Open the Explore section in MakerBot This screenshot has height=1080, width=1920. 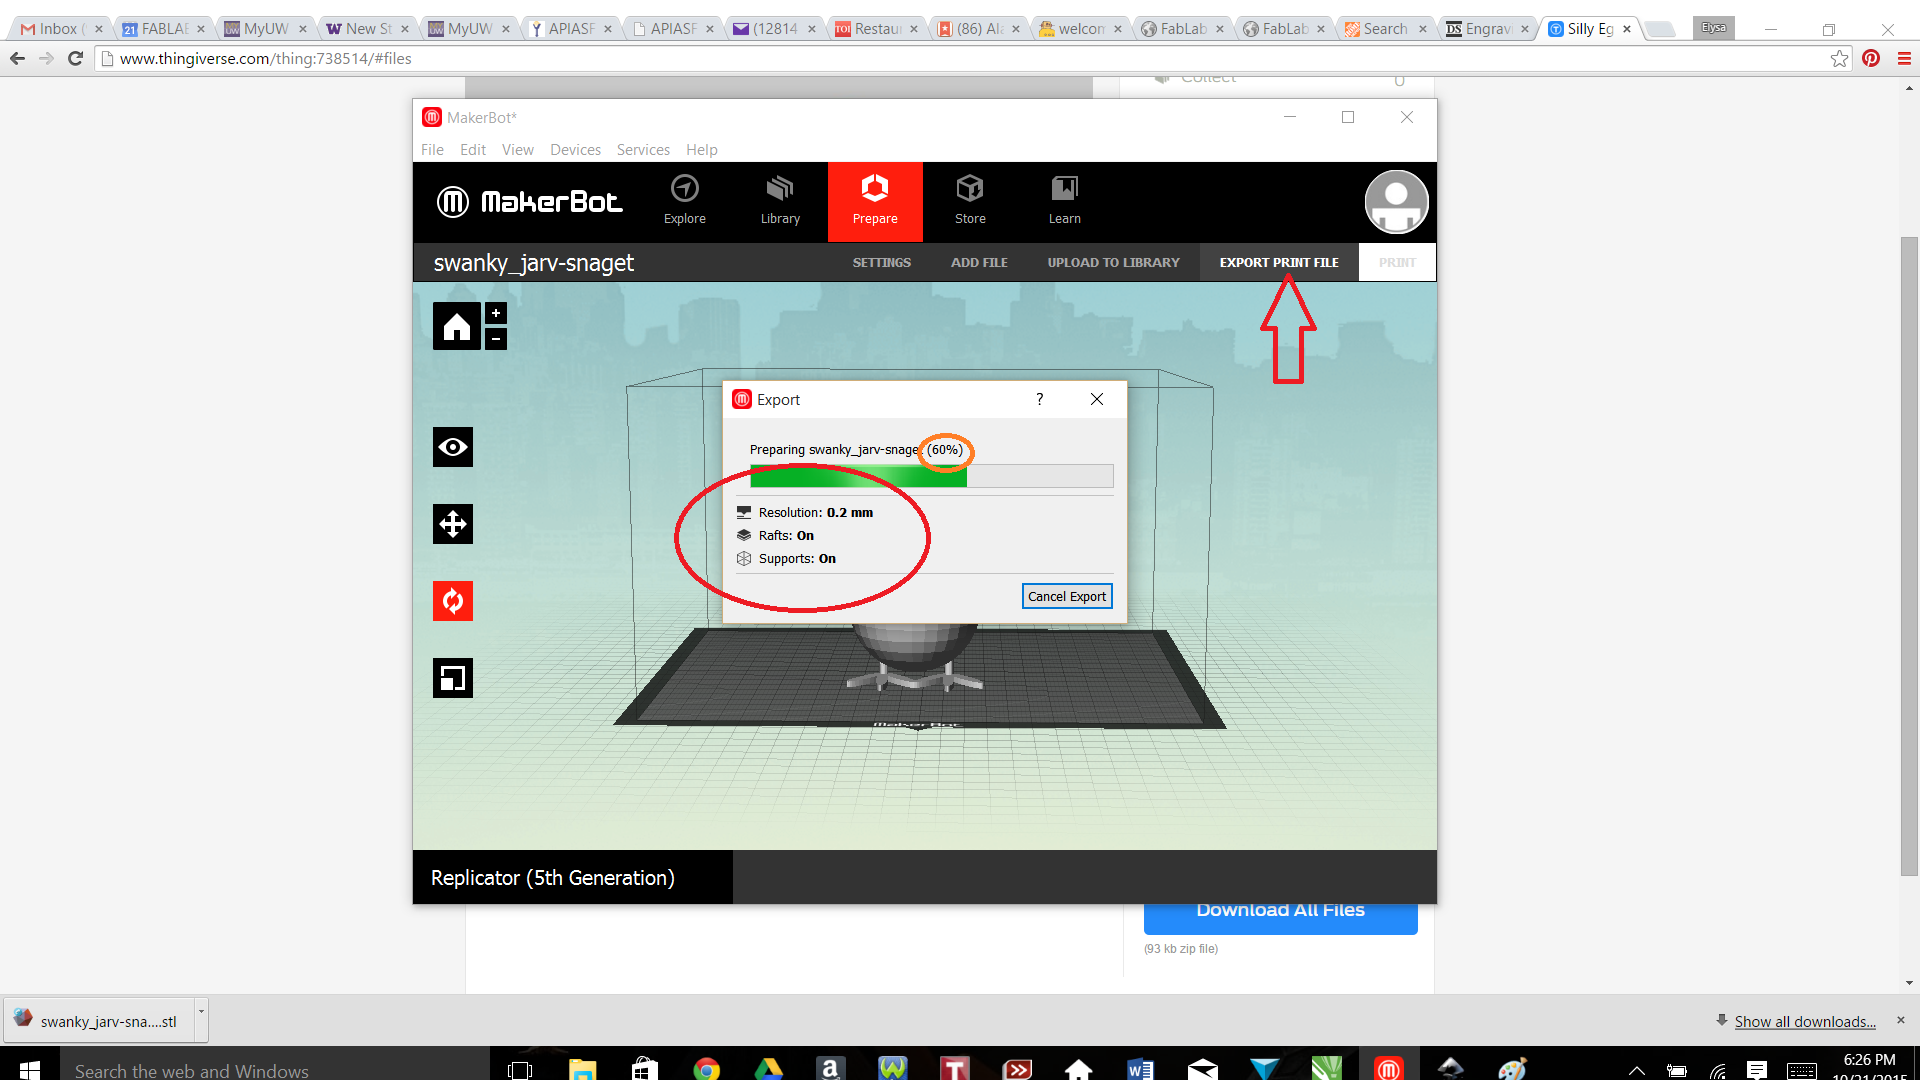[x=685, y=201]
